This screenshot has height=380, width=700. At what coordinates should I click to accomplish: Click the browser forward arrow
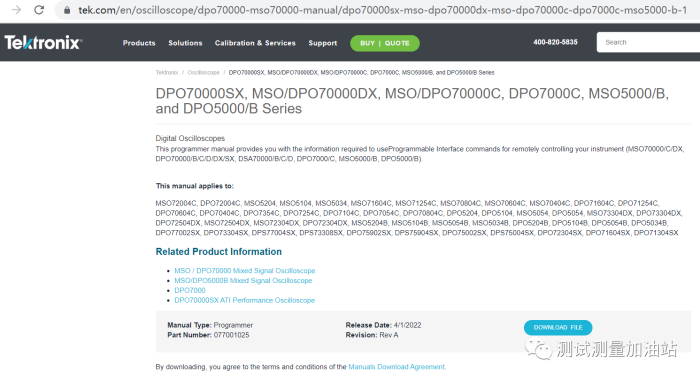17,9
